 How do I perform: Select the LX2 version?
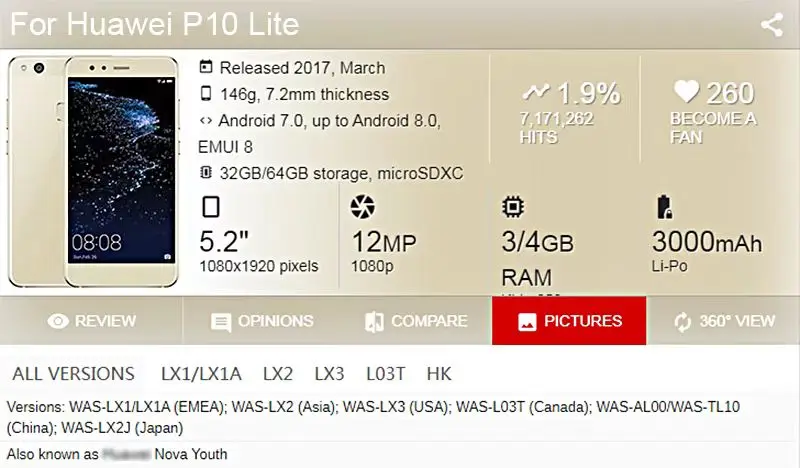(278, 374)
